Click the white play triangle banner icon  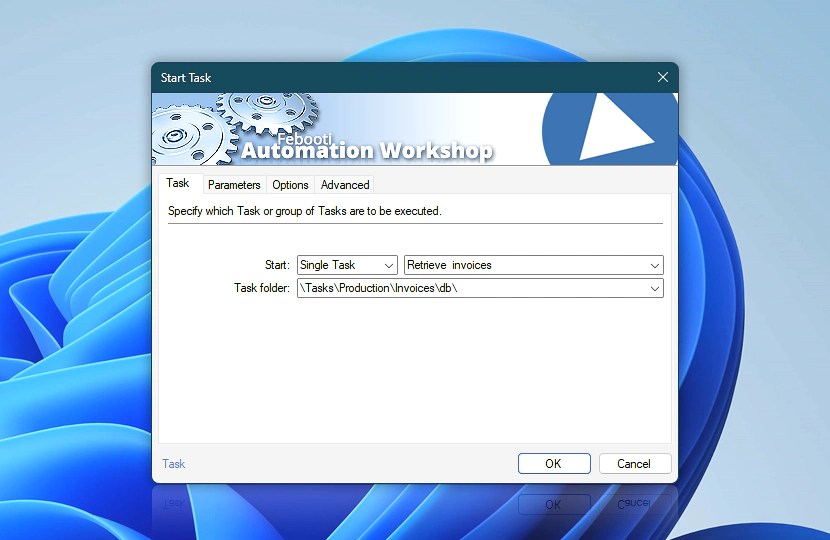coord(616,128)
